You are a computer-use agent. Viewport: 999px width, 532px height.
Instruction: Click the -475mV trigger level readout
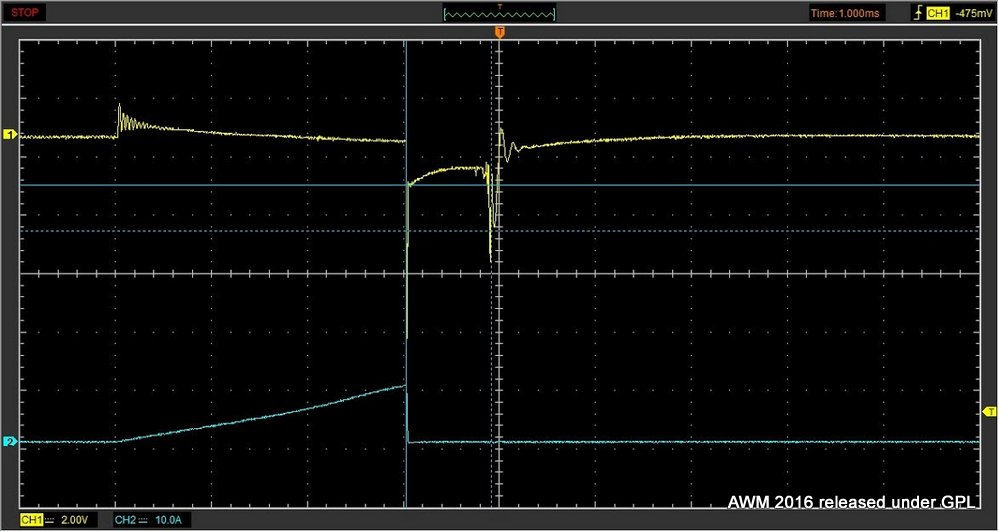pyautogui.click(x=971, y=13)
